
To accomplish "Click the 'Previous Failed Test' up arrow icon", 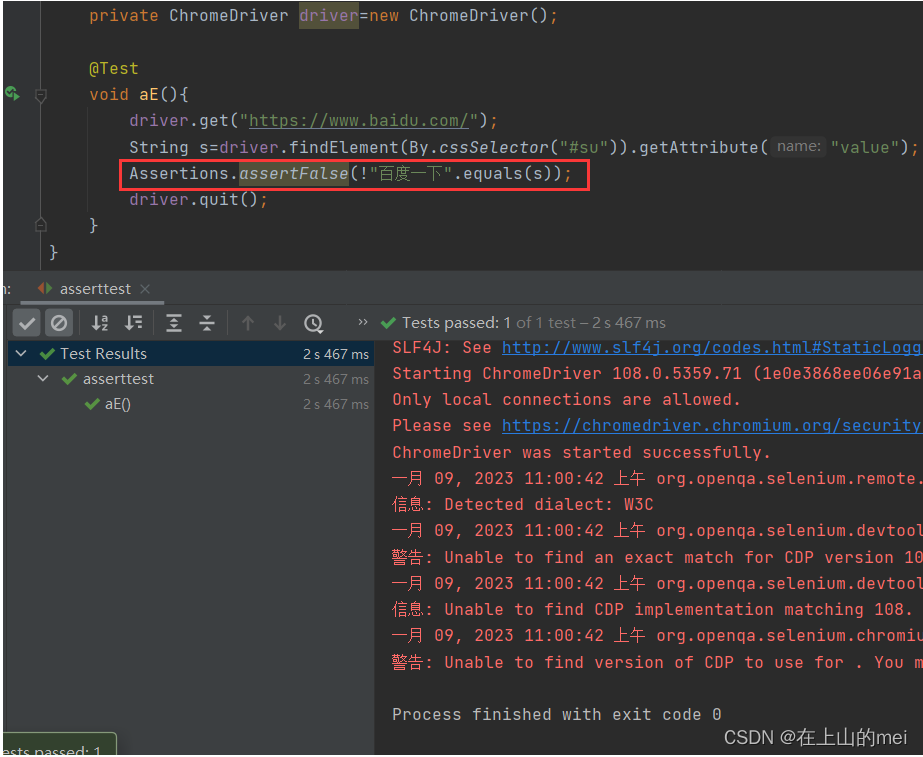I will [247, 322].
